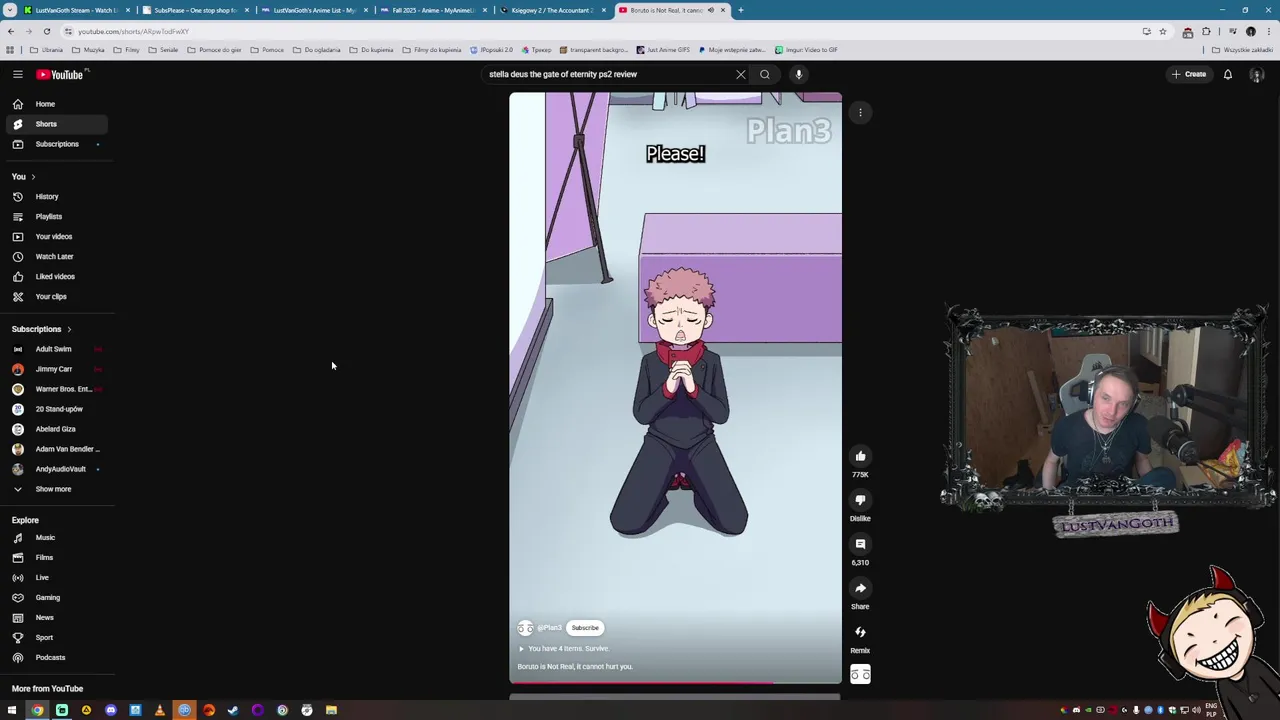Viewport: 1280px width, 720px height.
Task: Click the youtube.com address bar
Action: (600, 31)
